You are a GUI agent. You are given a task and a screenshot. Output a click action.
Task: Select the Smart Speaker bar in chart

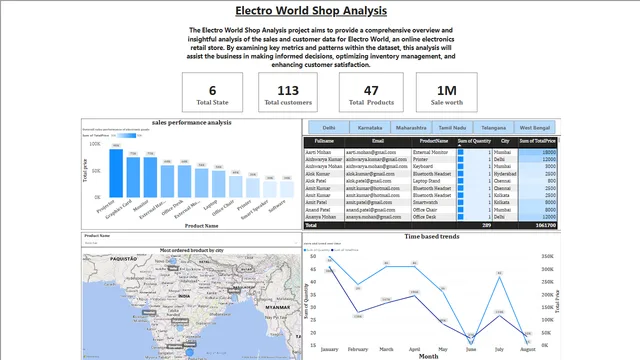coord(270,189)
